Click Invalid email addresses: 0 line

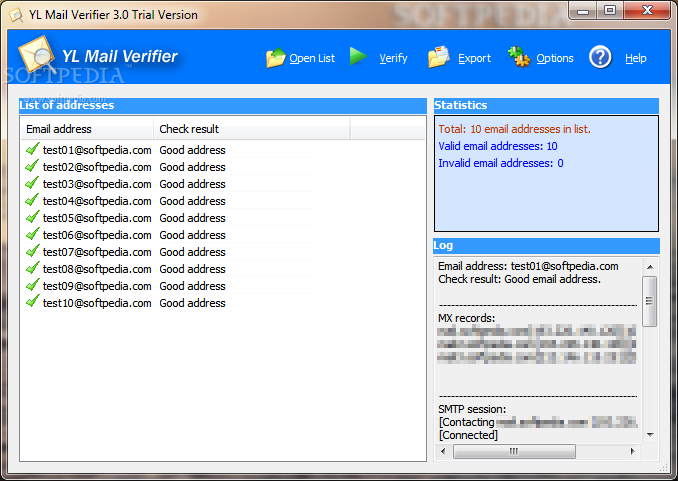[x=501, y=163]
